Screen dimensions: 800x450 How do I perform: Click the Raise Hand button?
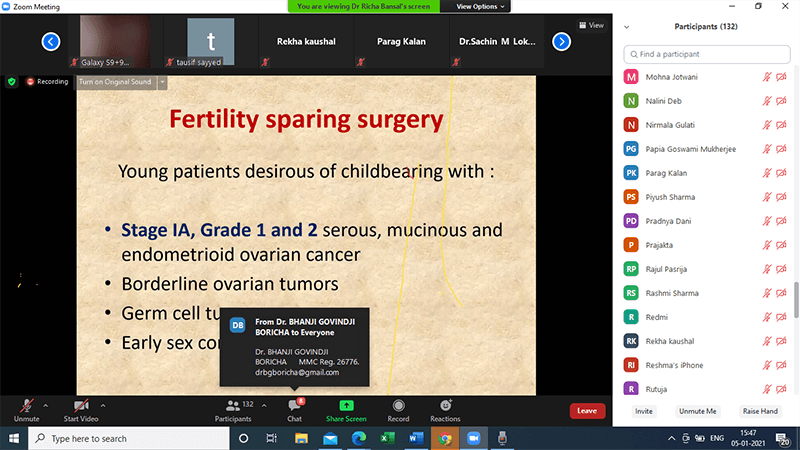click(x=759, y=411)
